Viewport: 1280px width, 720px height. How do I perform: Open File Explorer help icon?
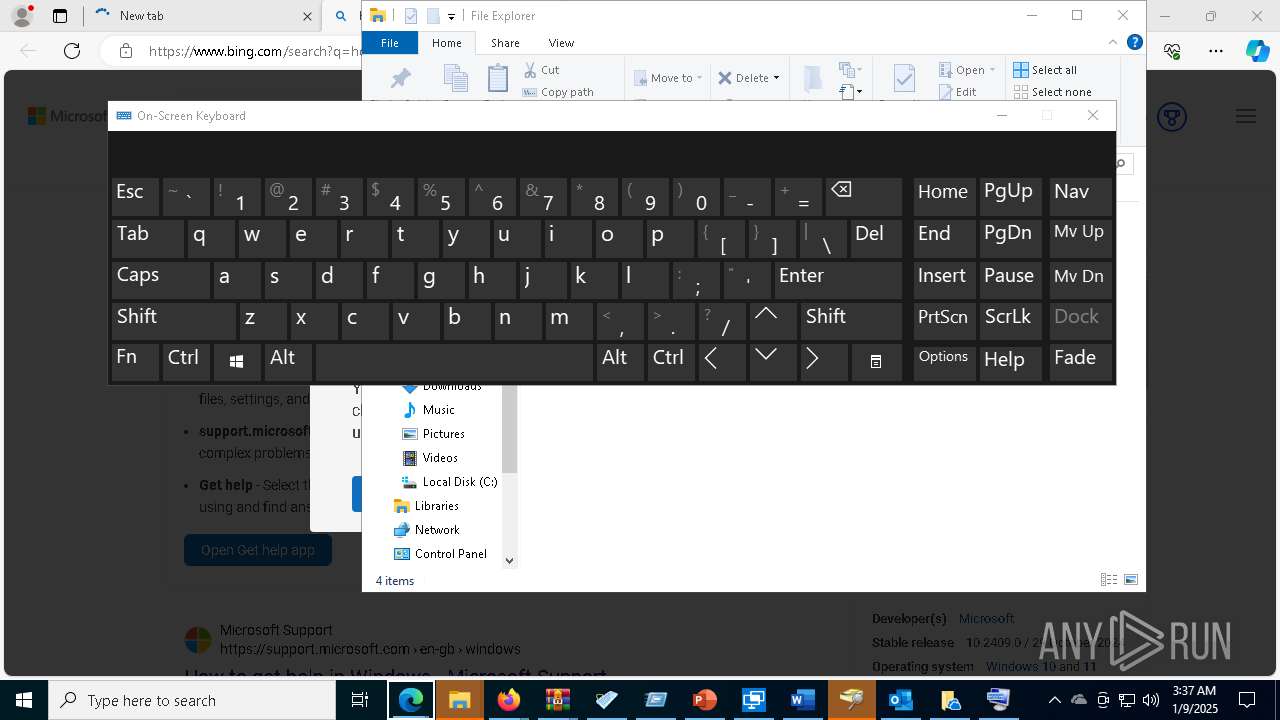coord(1134,42)
